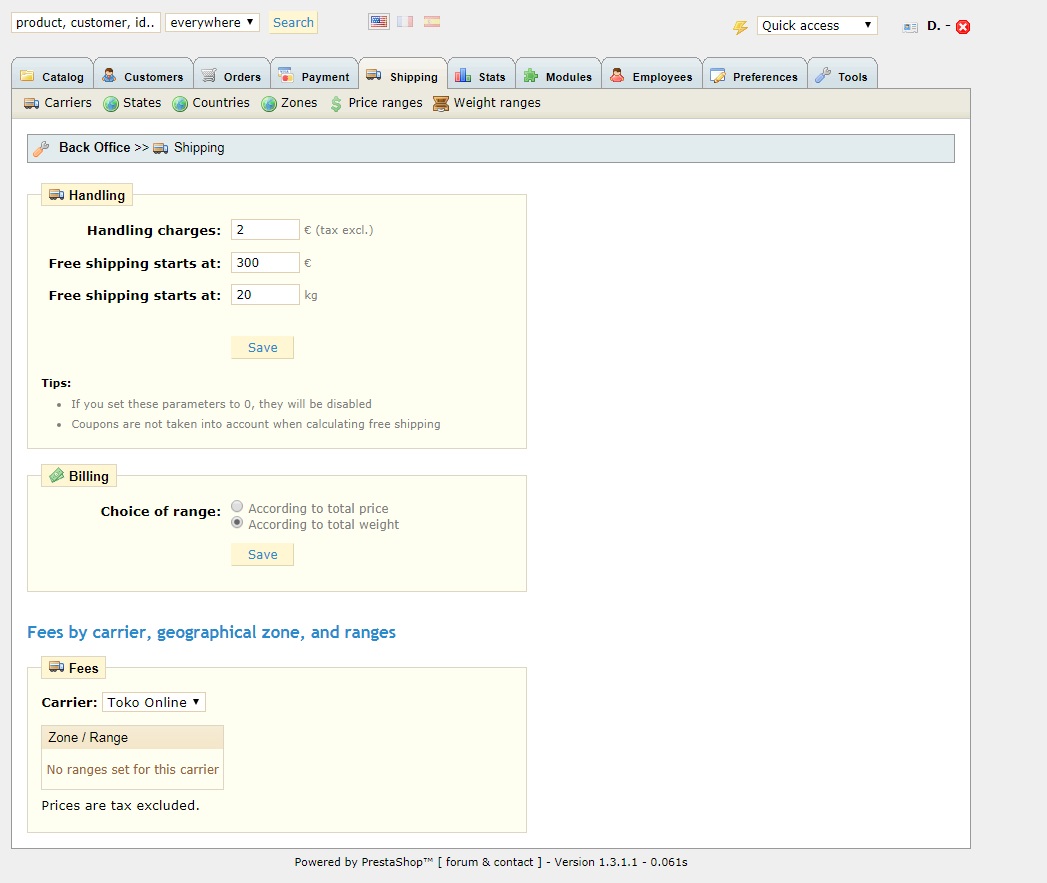Open the Quick access dropdown

click(817, 23)
